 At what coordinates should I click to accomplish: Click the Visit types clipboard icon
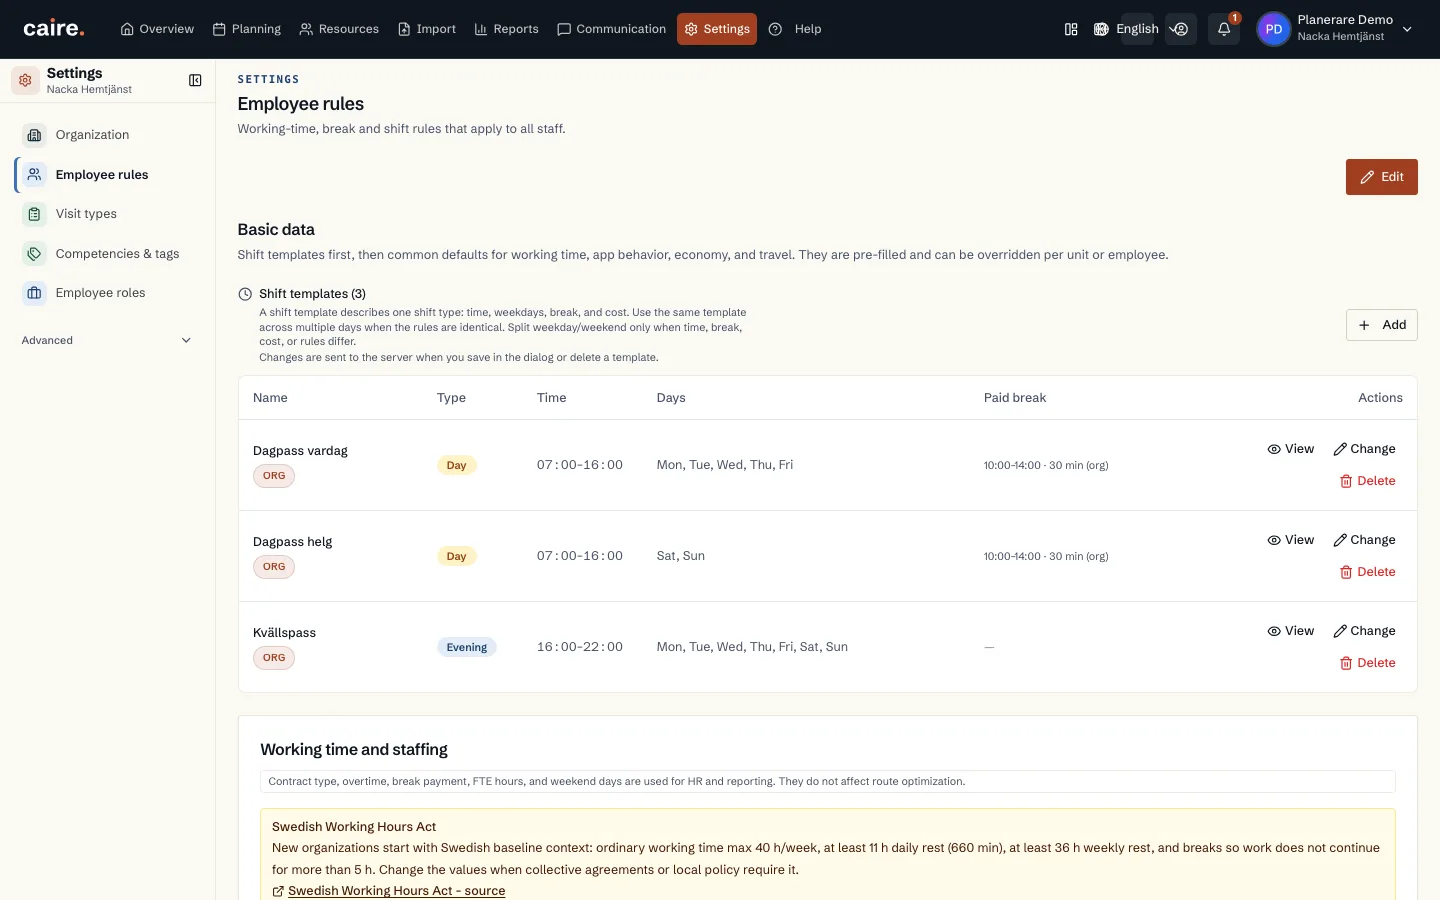tap(34, 214)
